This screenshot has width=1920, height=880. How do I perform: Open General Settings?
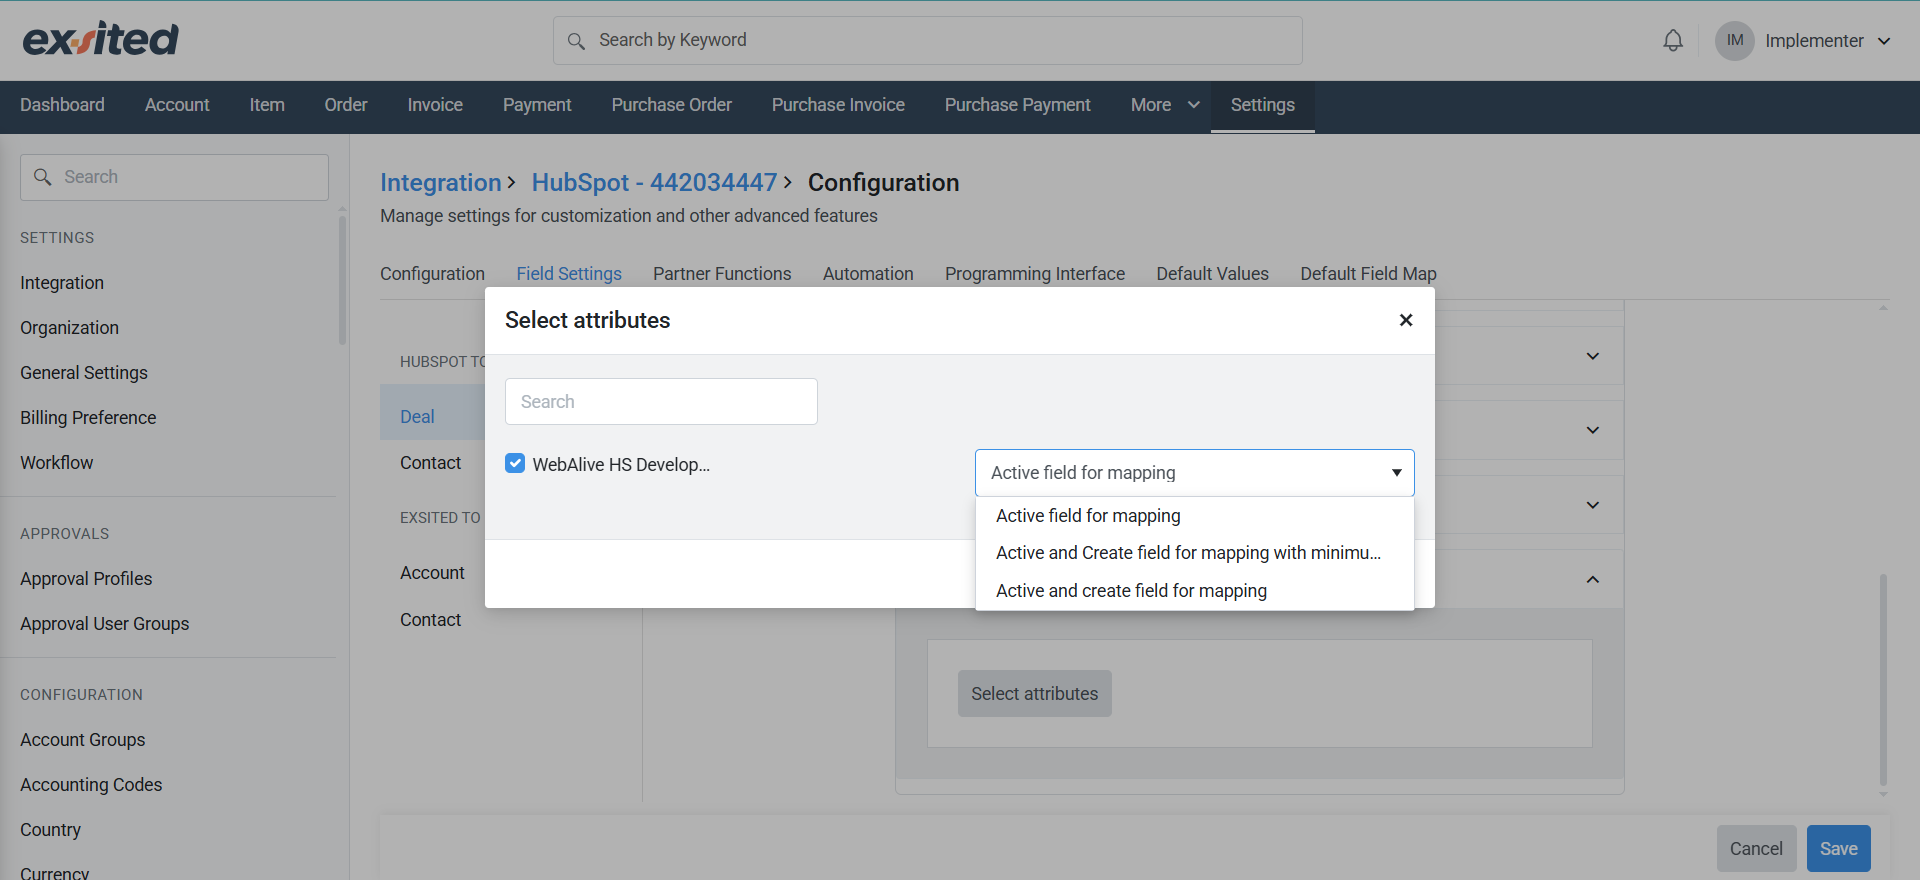84,373
